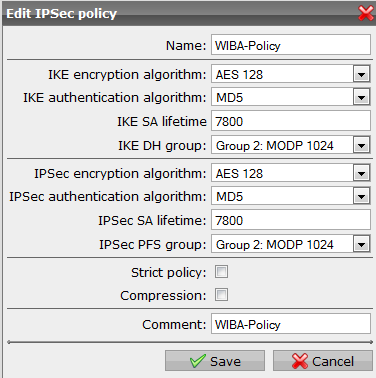Image resolution: width=376 pixels, height=378 pixels.
Task: Select IPSec PFS Group 2 combo box
Action: click(291, 244)
